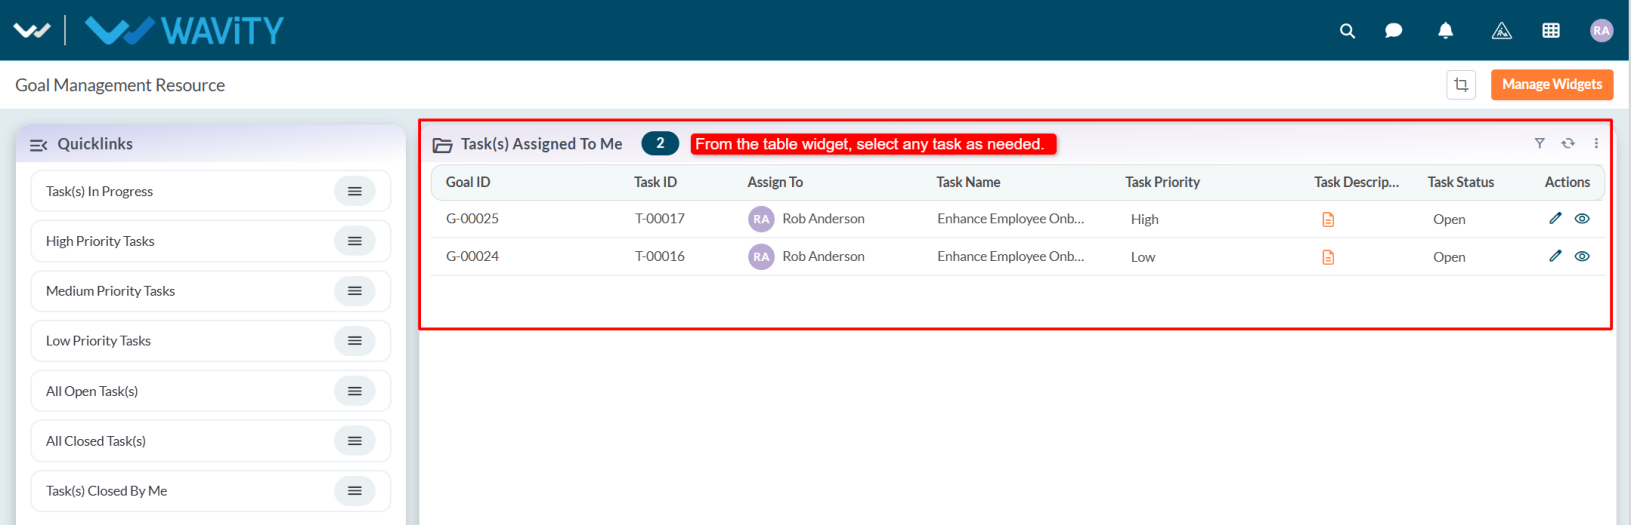Click hamburger handle for All Open Task(s)
The height and width of the screenshot is (525, 1631).
coord(355,391)
